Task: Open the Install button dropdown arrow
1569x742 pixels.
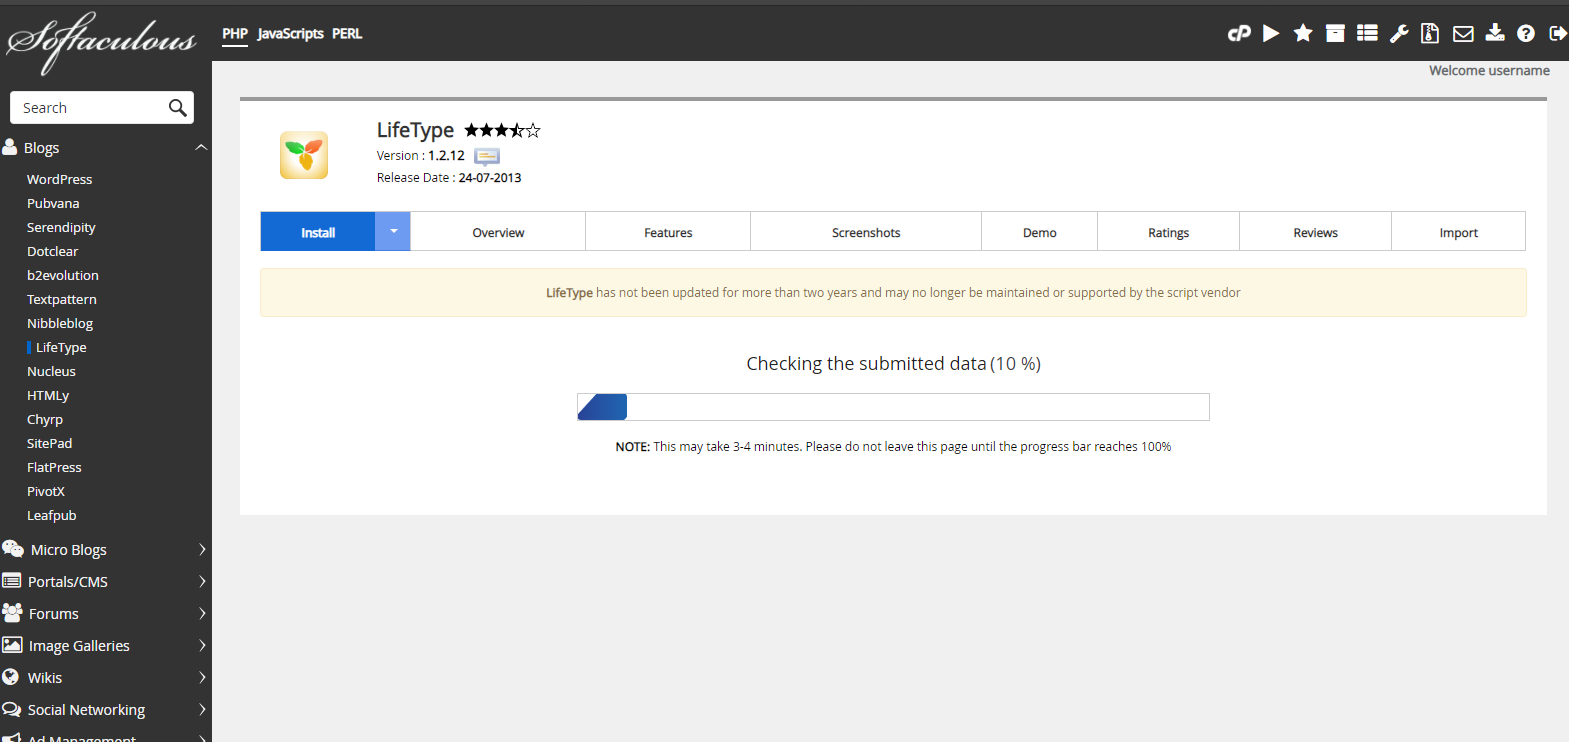Action: click(x=393, y=231)
